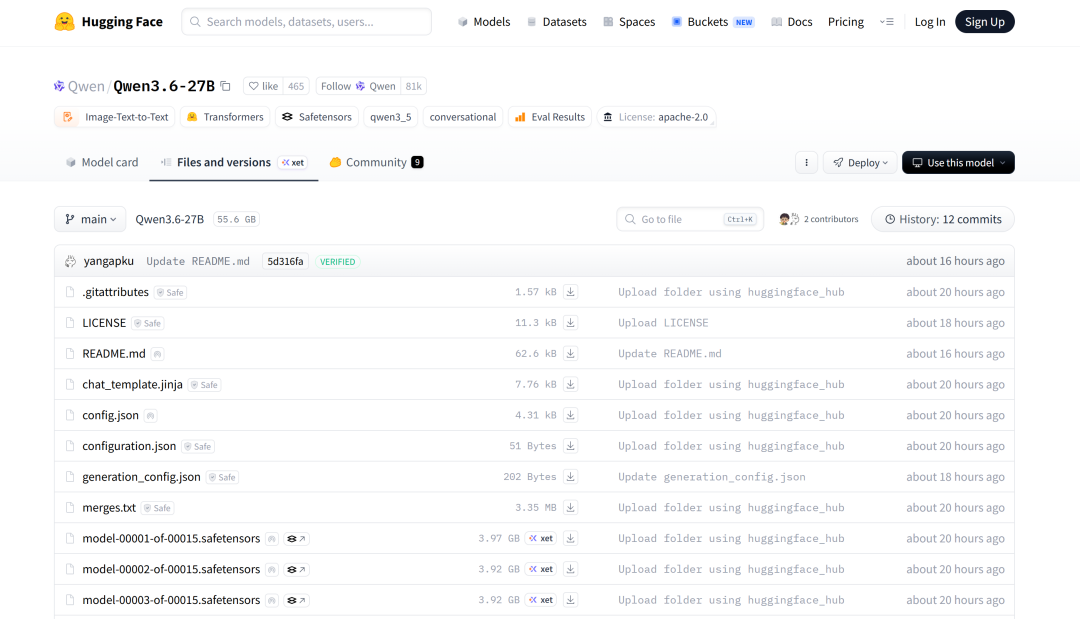Click the Hugging Face logo icon
Screen dimensions: 1080x619
click(65, 22)
